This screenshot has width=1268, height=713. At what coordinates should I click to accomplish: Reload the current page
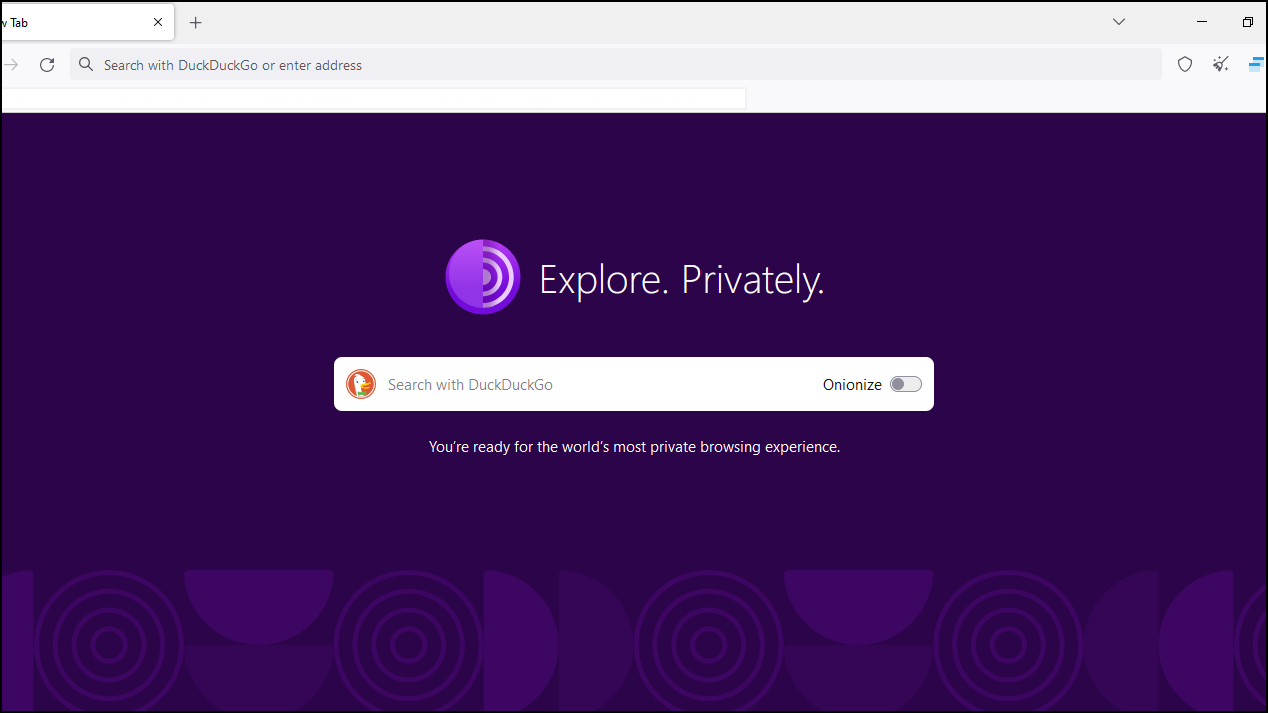(47, 65)
